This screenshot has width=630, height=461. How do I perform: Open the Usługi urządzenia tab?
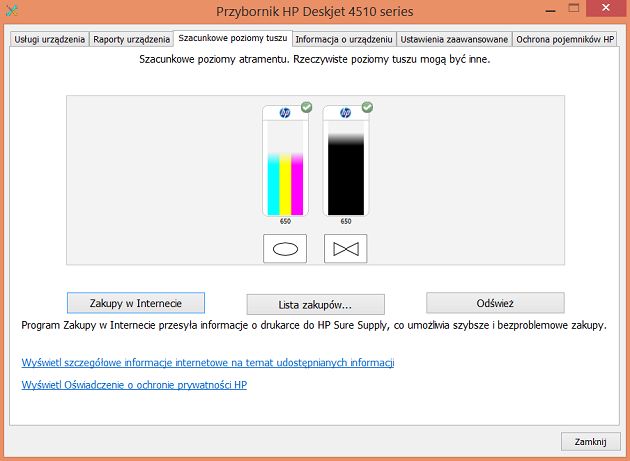49,39
